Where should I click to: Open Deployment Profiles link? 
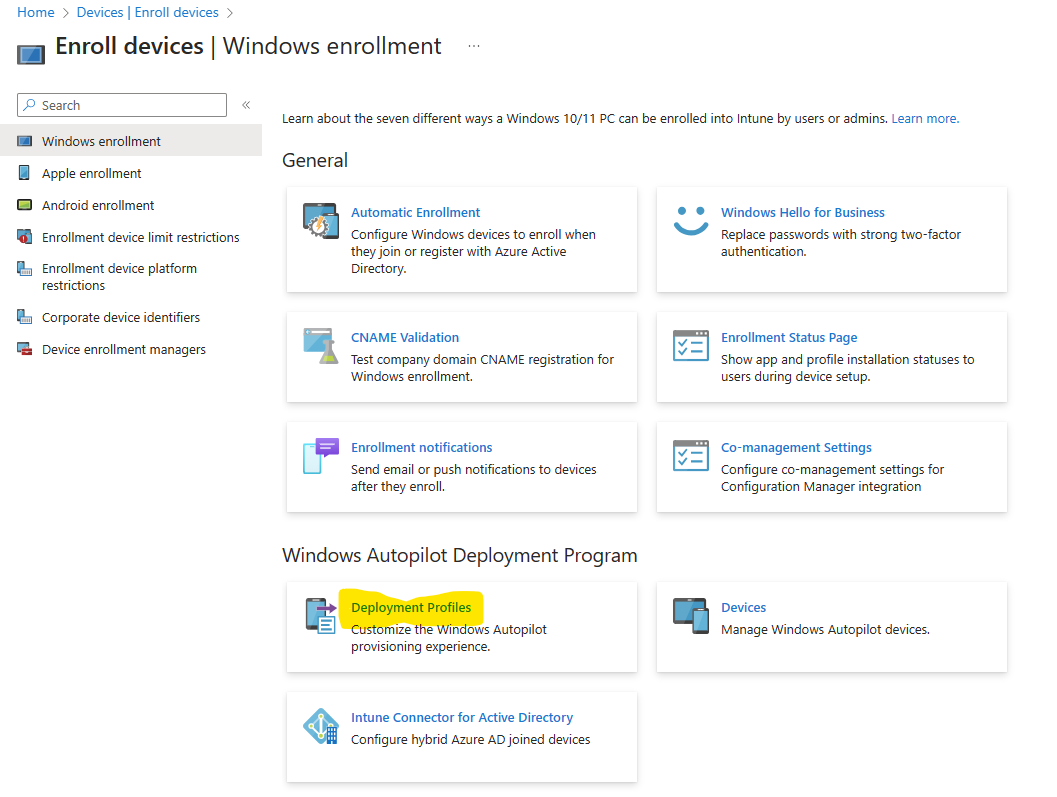pyautogui.click(x=411, y=608)
